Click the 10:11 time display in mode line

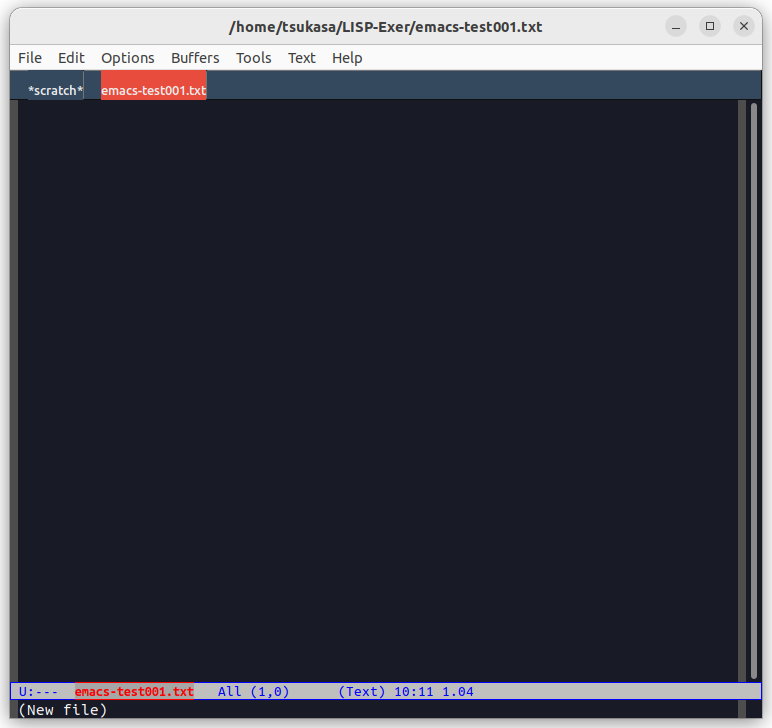point(414,691)
